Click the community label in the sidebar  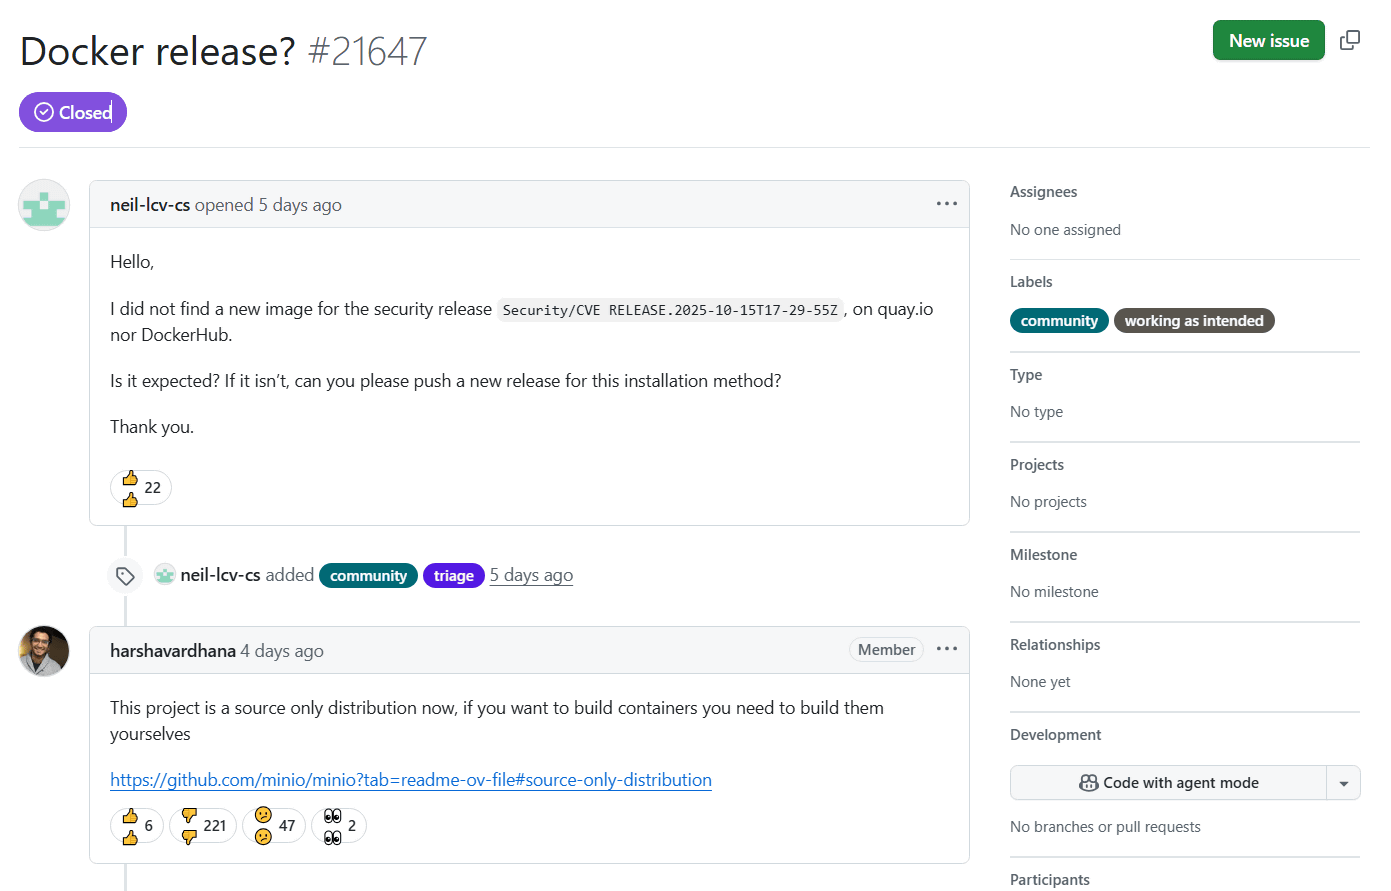pos(1059,320)
